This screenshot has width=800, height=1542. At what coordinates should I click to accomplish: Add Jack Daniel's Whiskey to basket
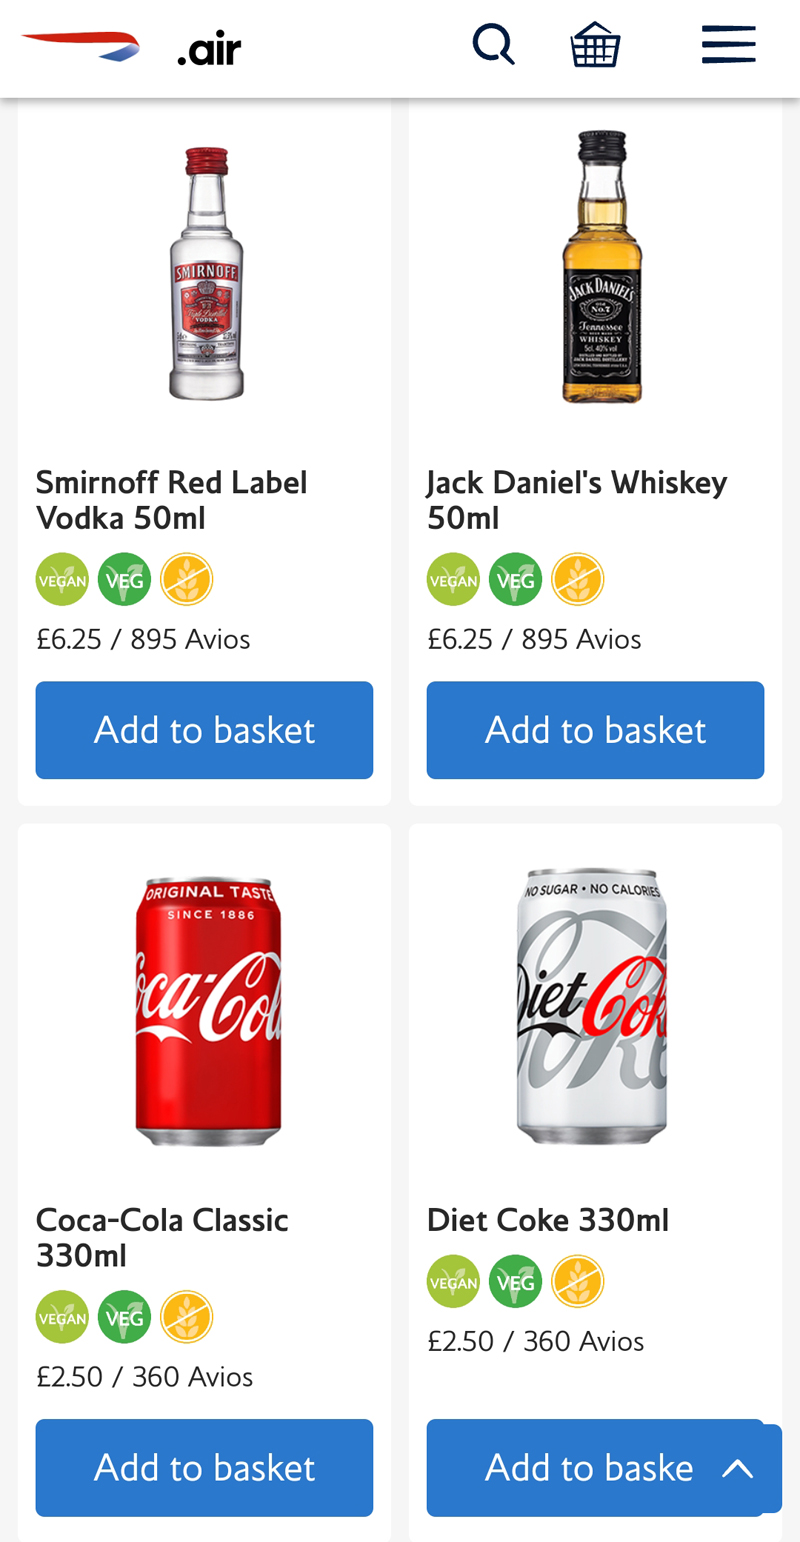click(595, 730)
